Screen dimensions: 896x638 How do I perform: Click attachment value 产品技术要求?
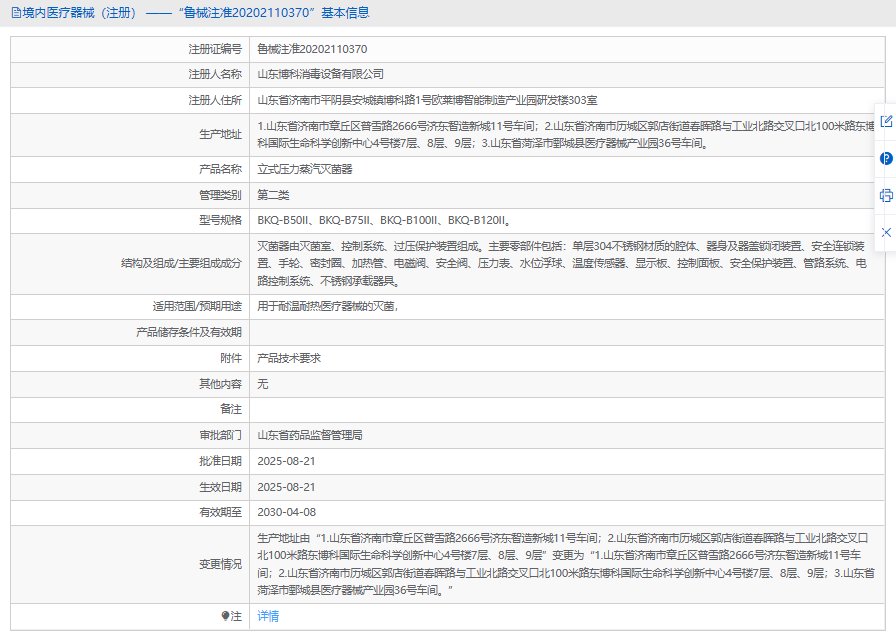tap(289, 358)
